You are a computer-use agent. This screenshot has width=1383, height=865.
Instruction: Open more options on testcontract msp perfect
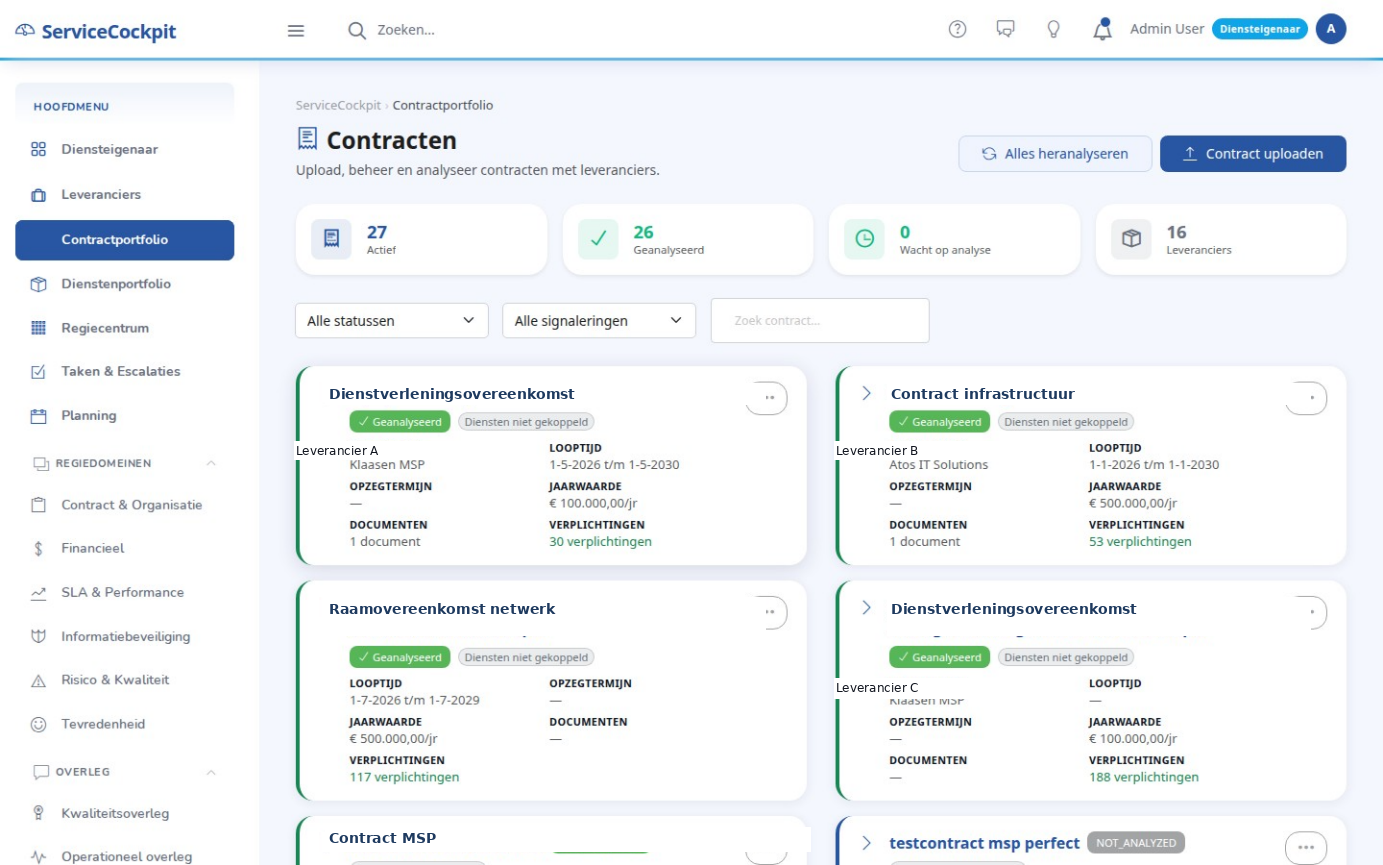pos(1306,847)
